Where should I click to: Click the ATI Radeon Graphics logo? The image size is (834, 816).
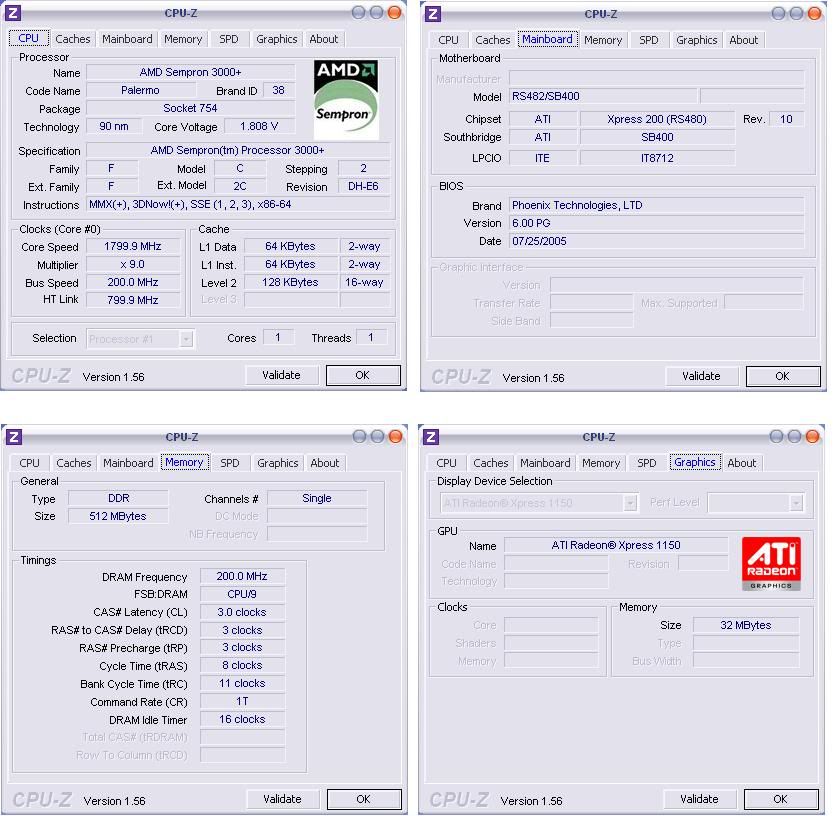pos(771,564)
